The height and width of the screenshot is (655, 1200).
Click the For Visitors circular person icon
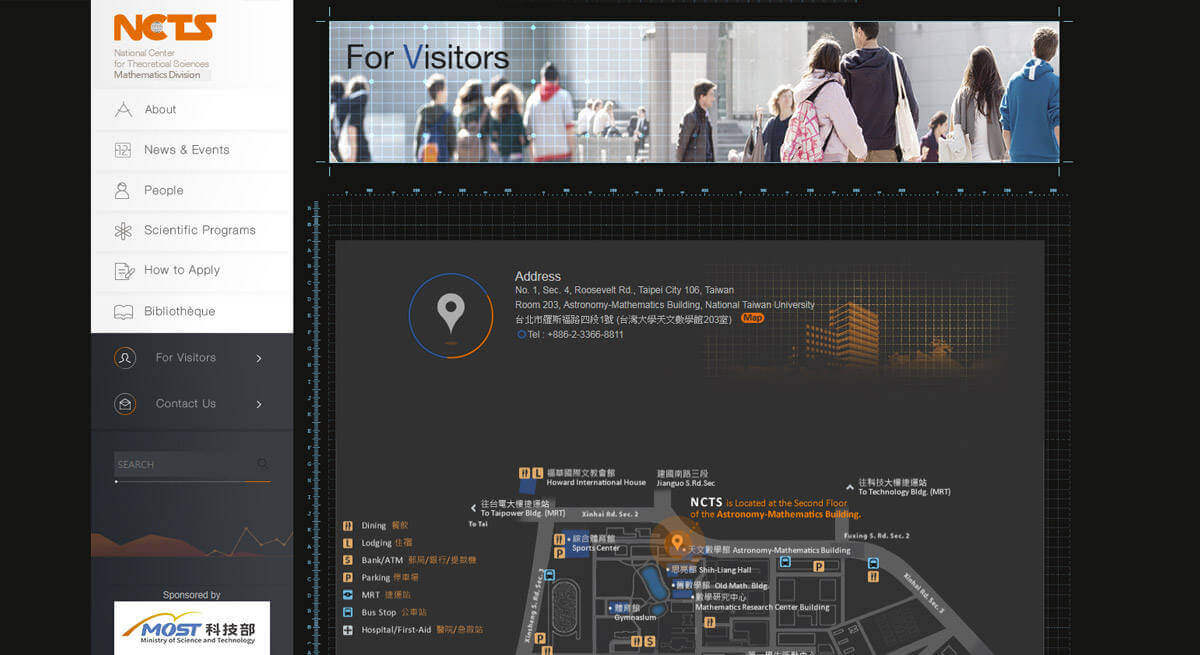pos(125,358)
